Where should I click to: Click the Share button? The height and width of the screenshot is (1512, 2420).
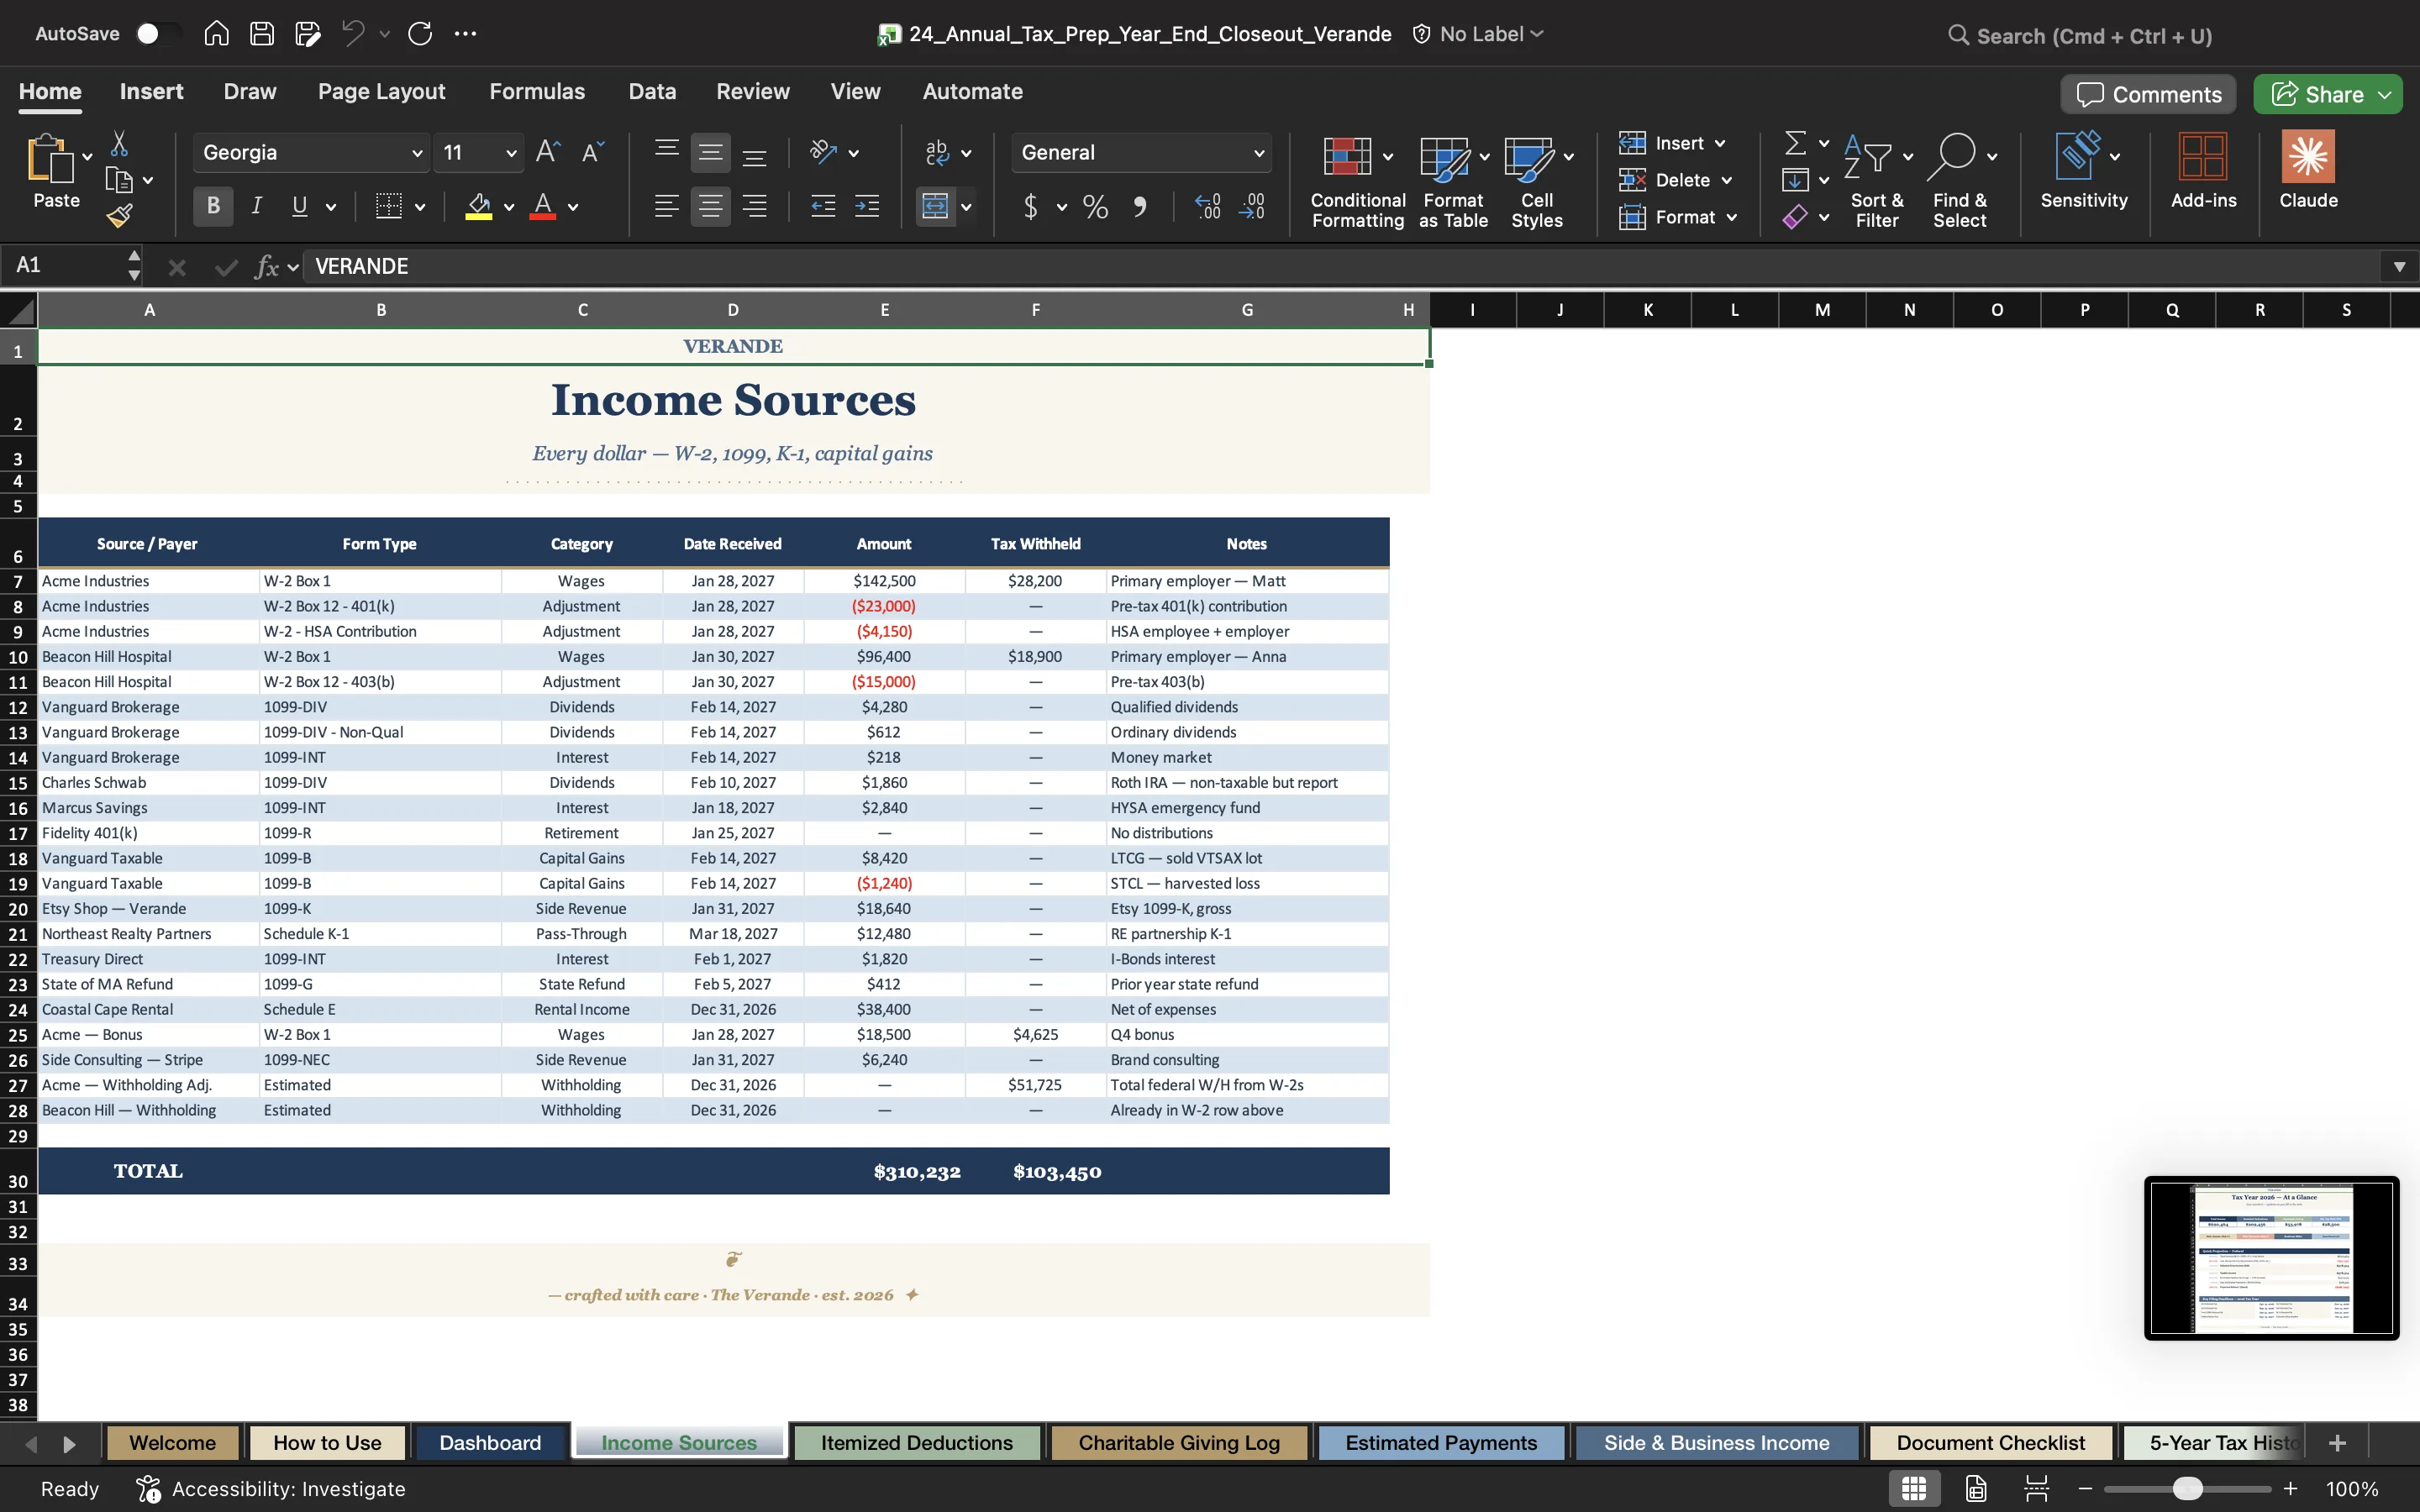(x=2327, y=94)
